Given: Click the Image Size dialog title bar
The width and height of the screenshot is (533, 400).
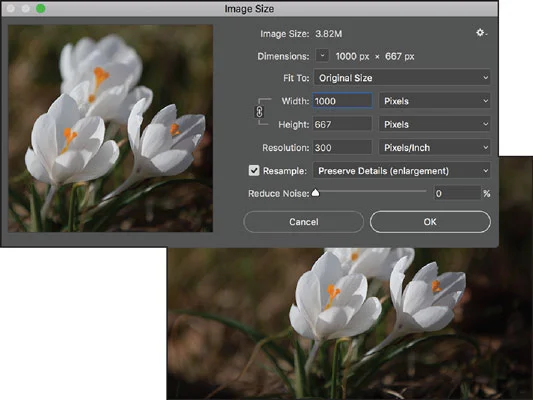Looking at the screenshot, I should click(x=249, y=8).
